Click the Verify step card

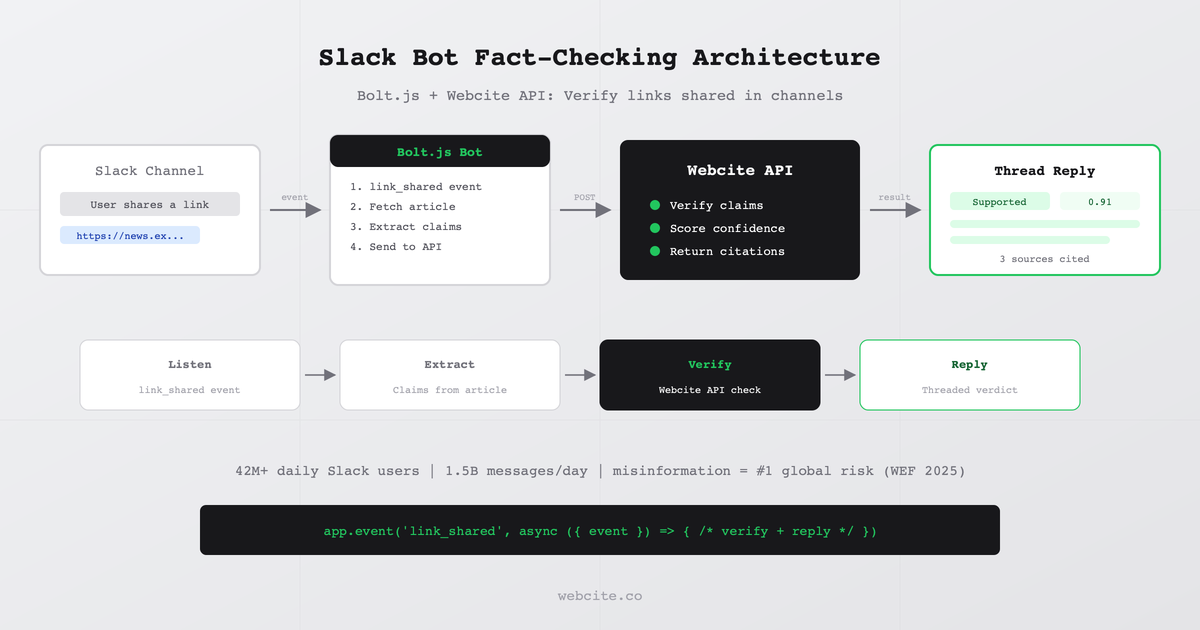[x=710, y=375]
